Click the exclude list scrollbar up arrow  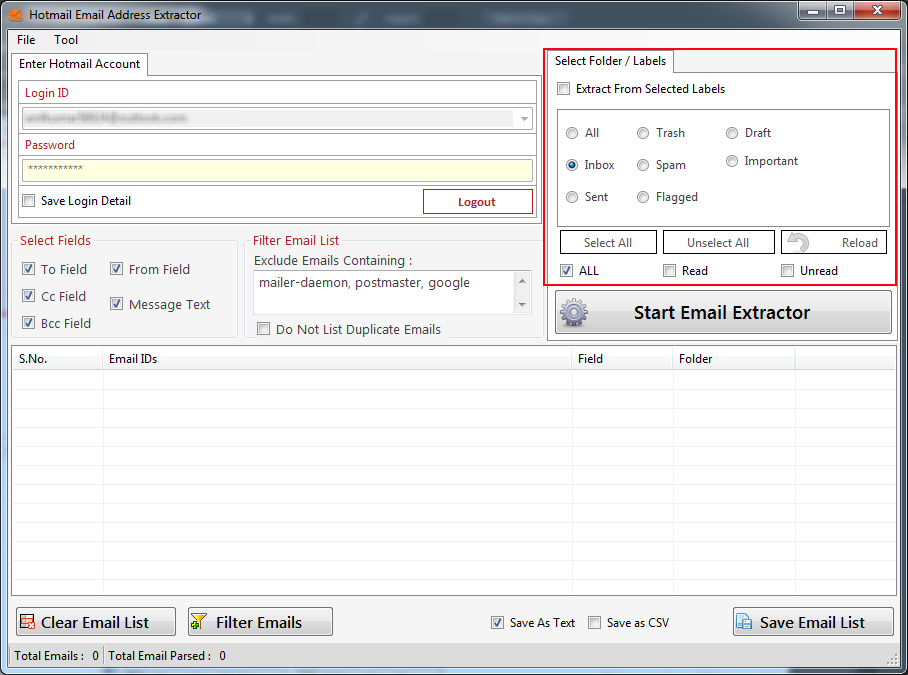[522, 281]
